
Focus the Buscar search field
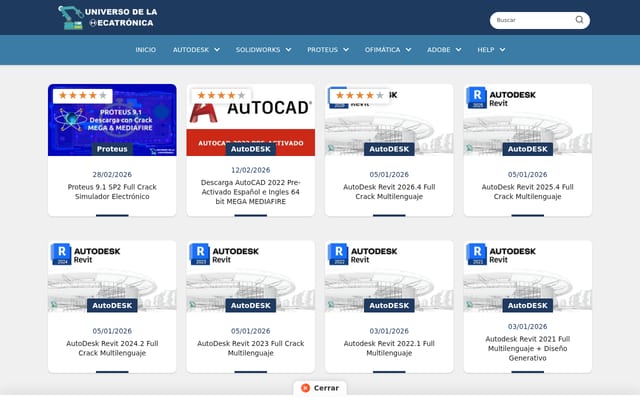pyautogui.click(x=540, y=20)
